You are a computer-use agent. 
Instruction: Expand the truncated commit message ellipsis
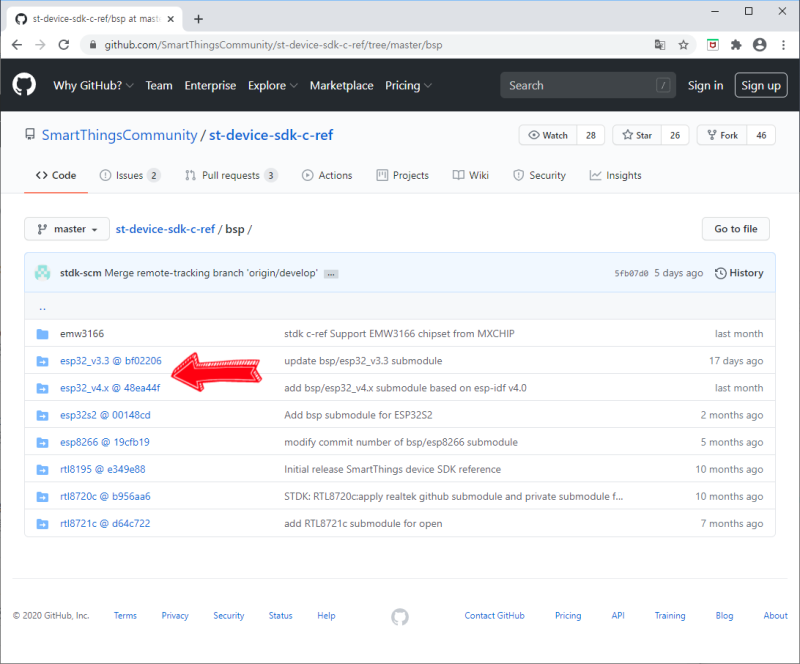click(x=330, y=273)
